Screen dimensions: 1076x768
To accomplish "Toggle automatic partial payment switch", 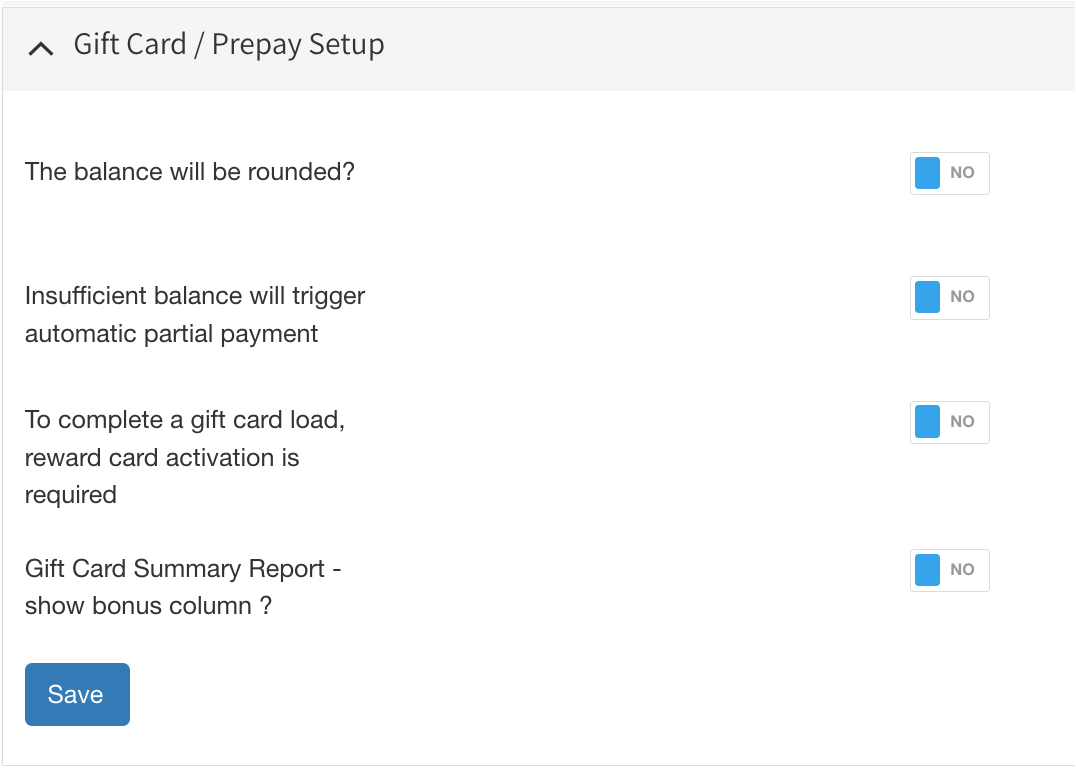I will coord(949,297).
